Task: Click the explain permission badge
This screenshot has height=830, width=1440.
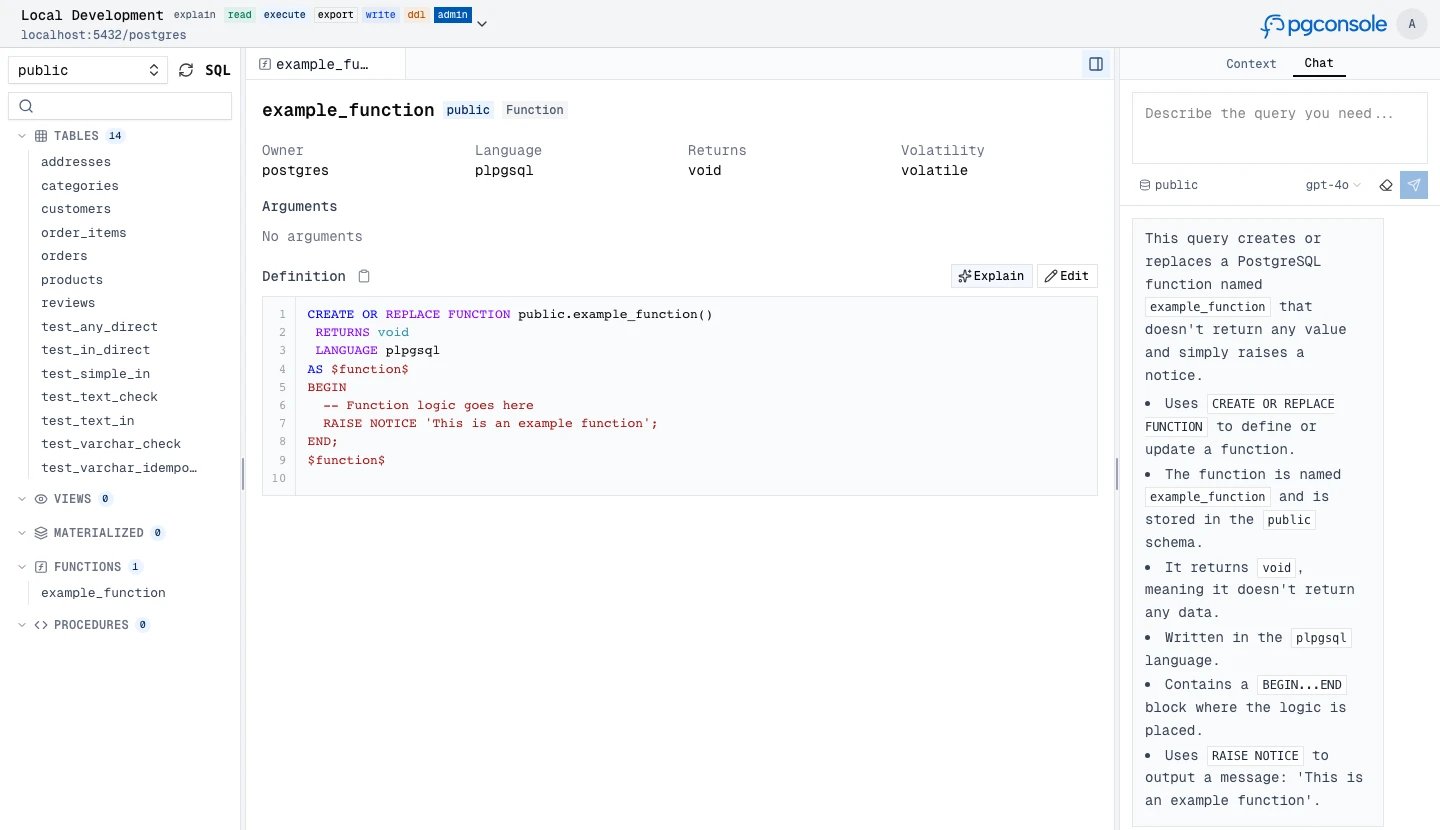Action: coord(194,15)
